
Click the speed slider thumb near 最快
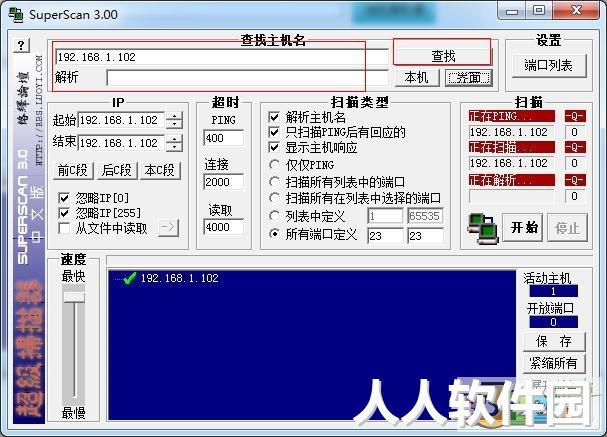(x=74, y=297)
